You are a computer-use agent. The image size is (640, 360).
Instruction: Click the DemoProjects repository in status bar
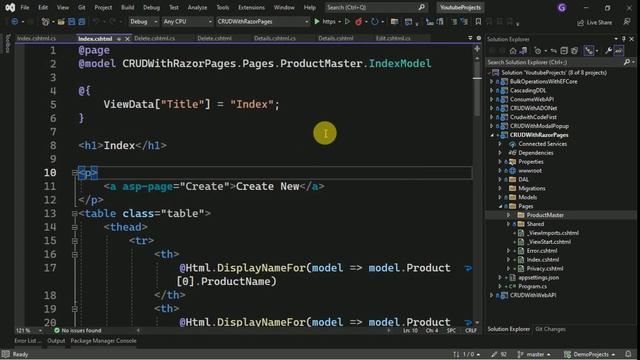point(589,354)
